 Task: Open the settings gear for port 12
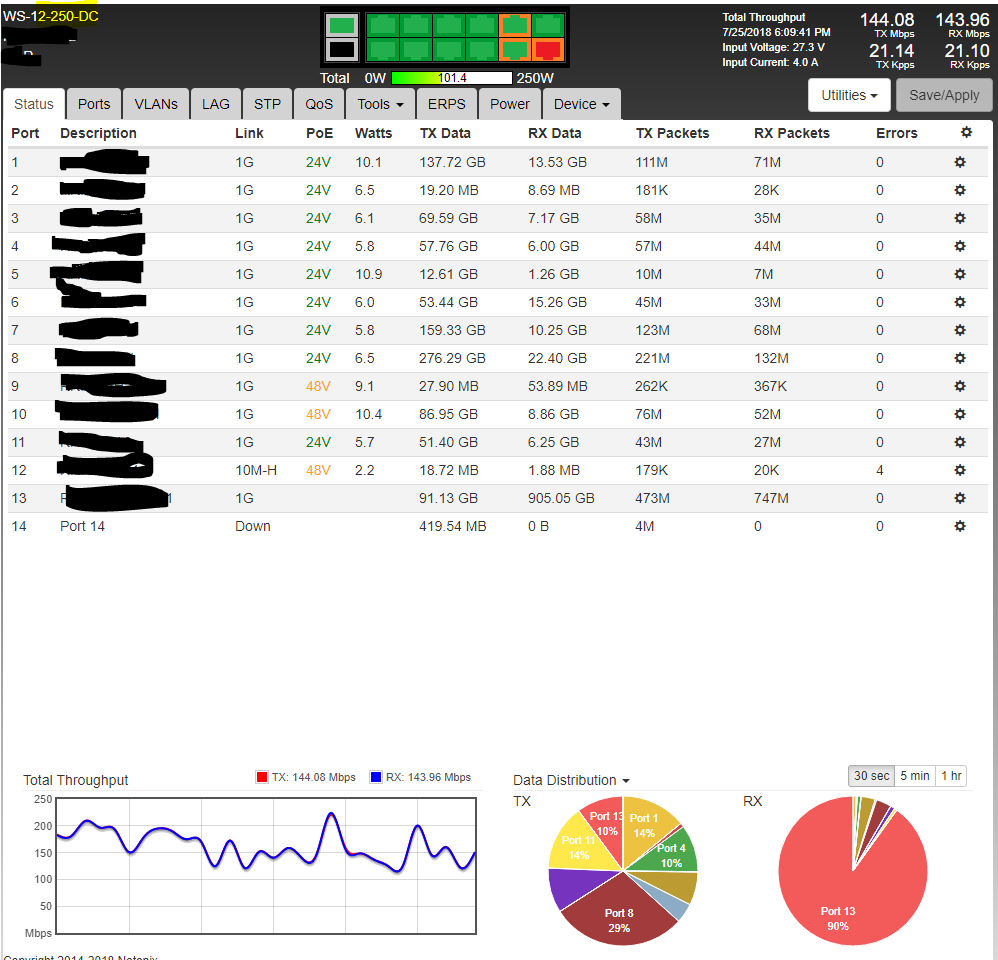tap(960, 470)
